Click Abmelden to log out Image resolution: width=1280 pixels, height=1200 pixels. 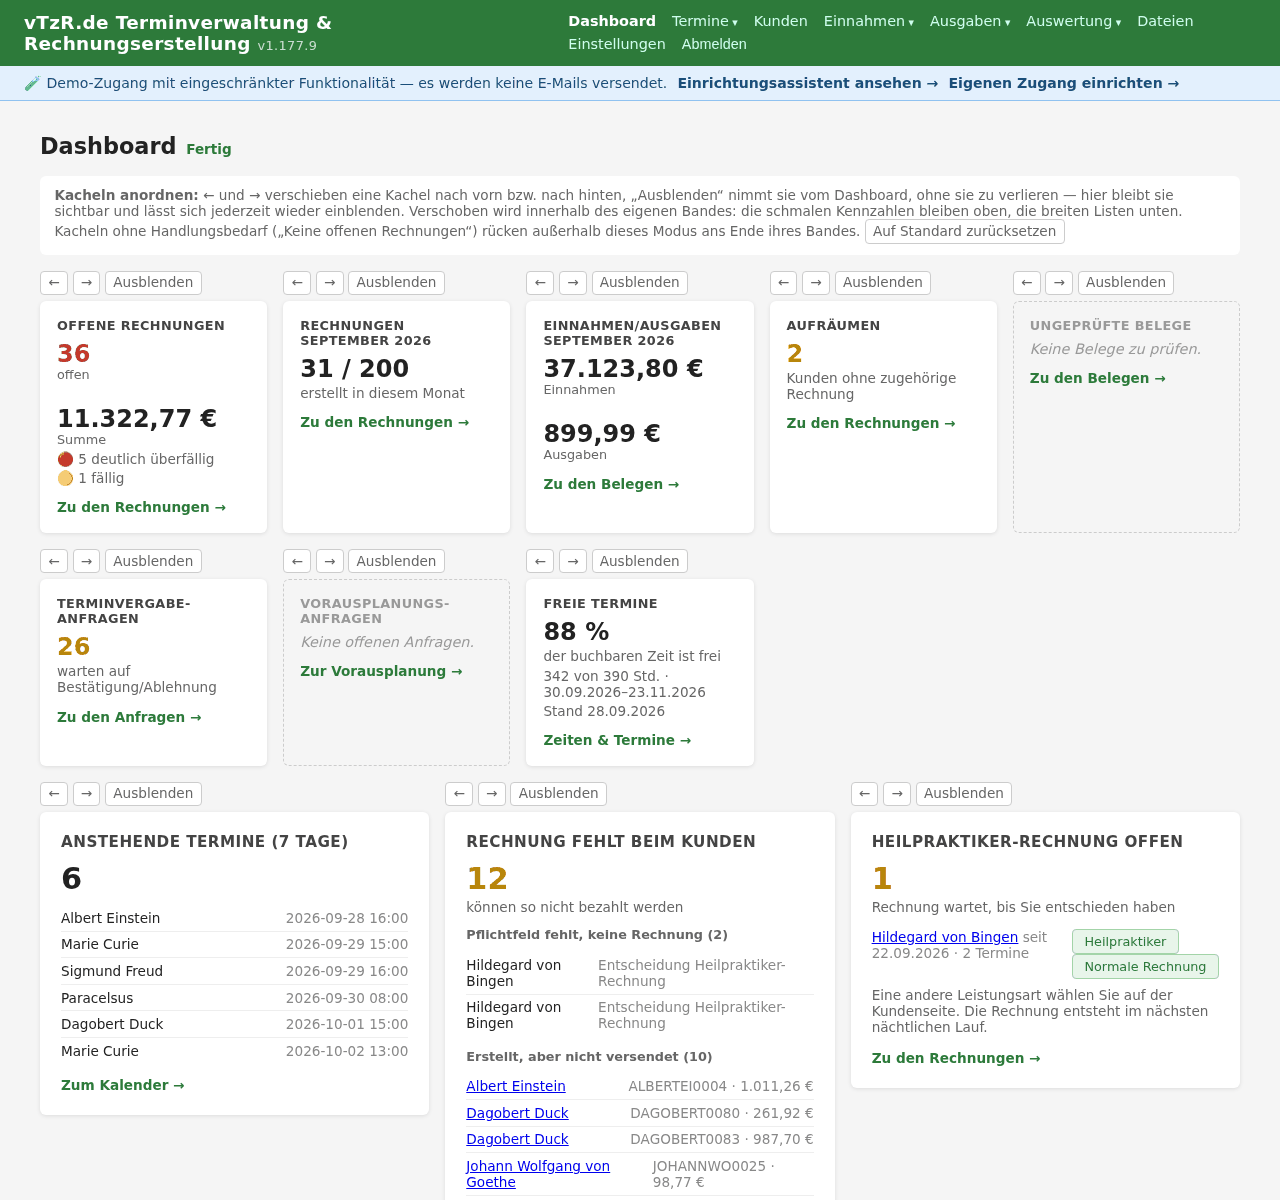(x=714, y=44)
